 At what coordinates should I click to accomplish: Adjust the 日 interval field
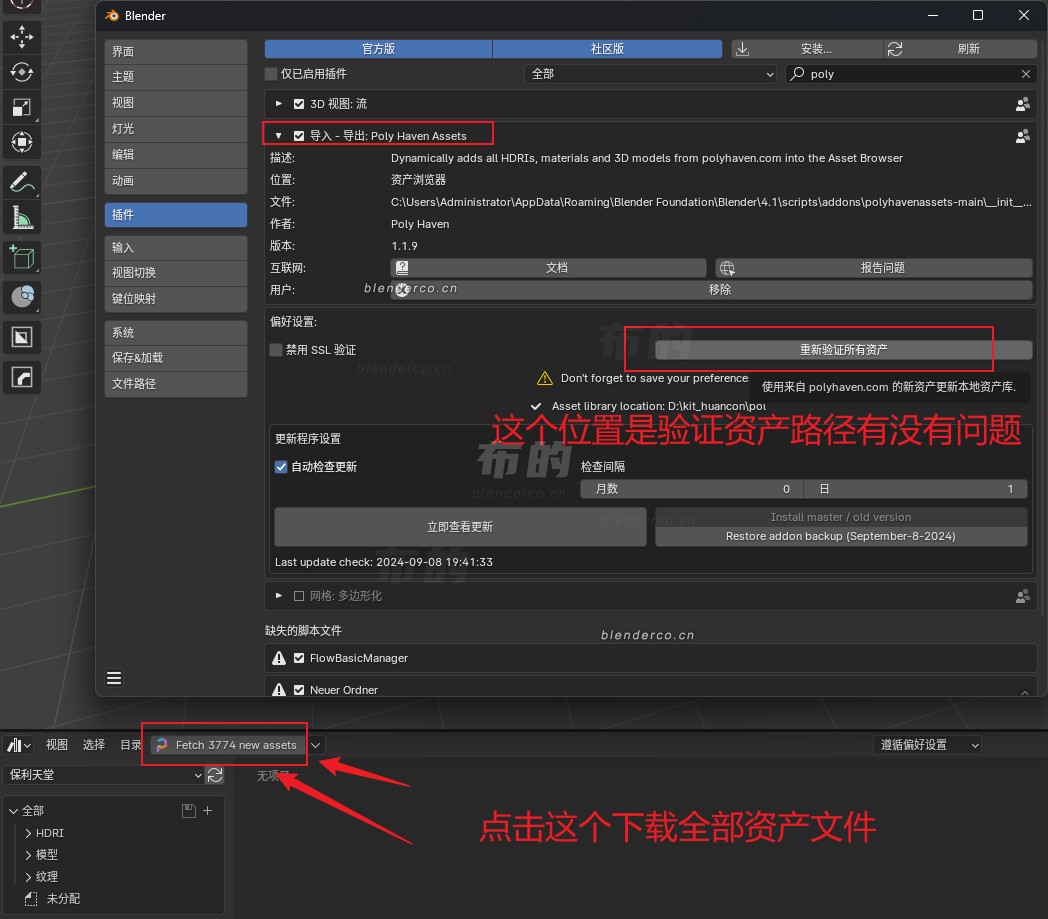915,489
